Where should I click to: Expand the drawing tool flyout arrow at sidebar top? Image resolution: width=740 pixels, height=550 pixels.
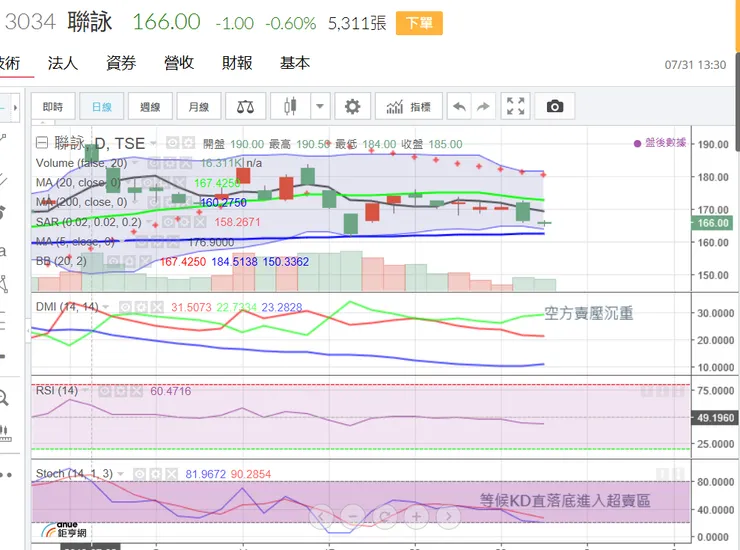pos(16,108)
